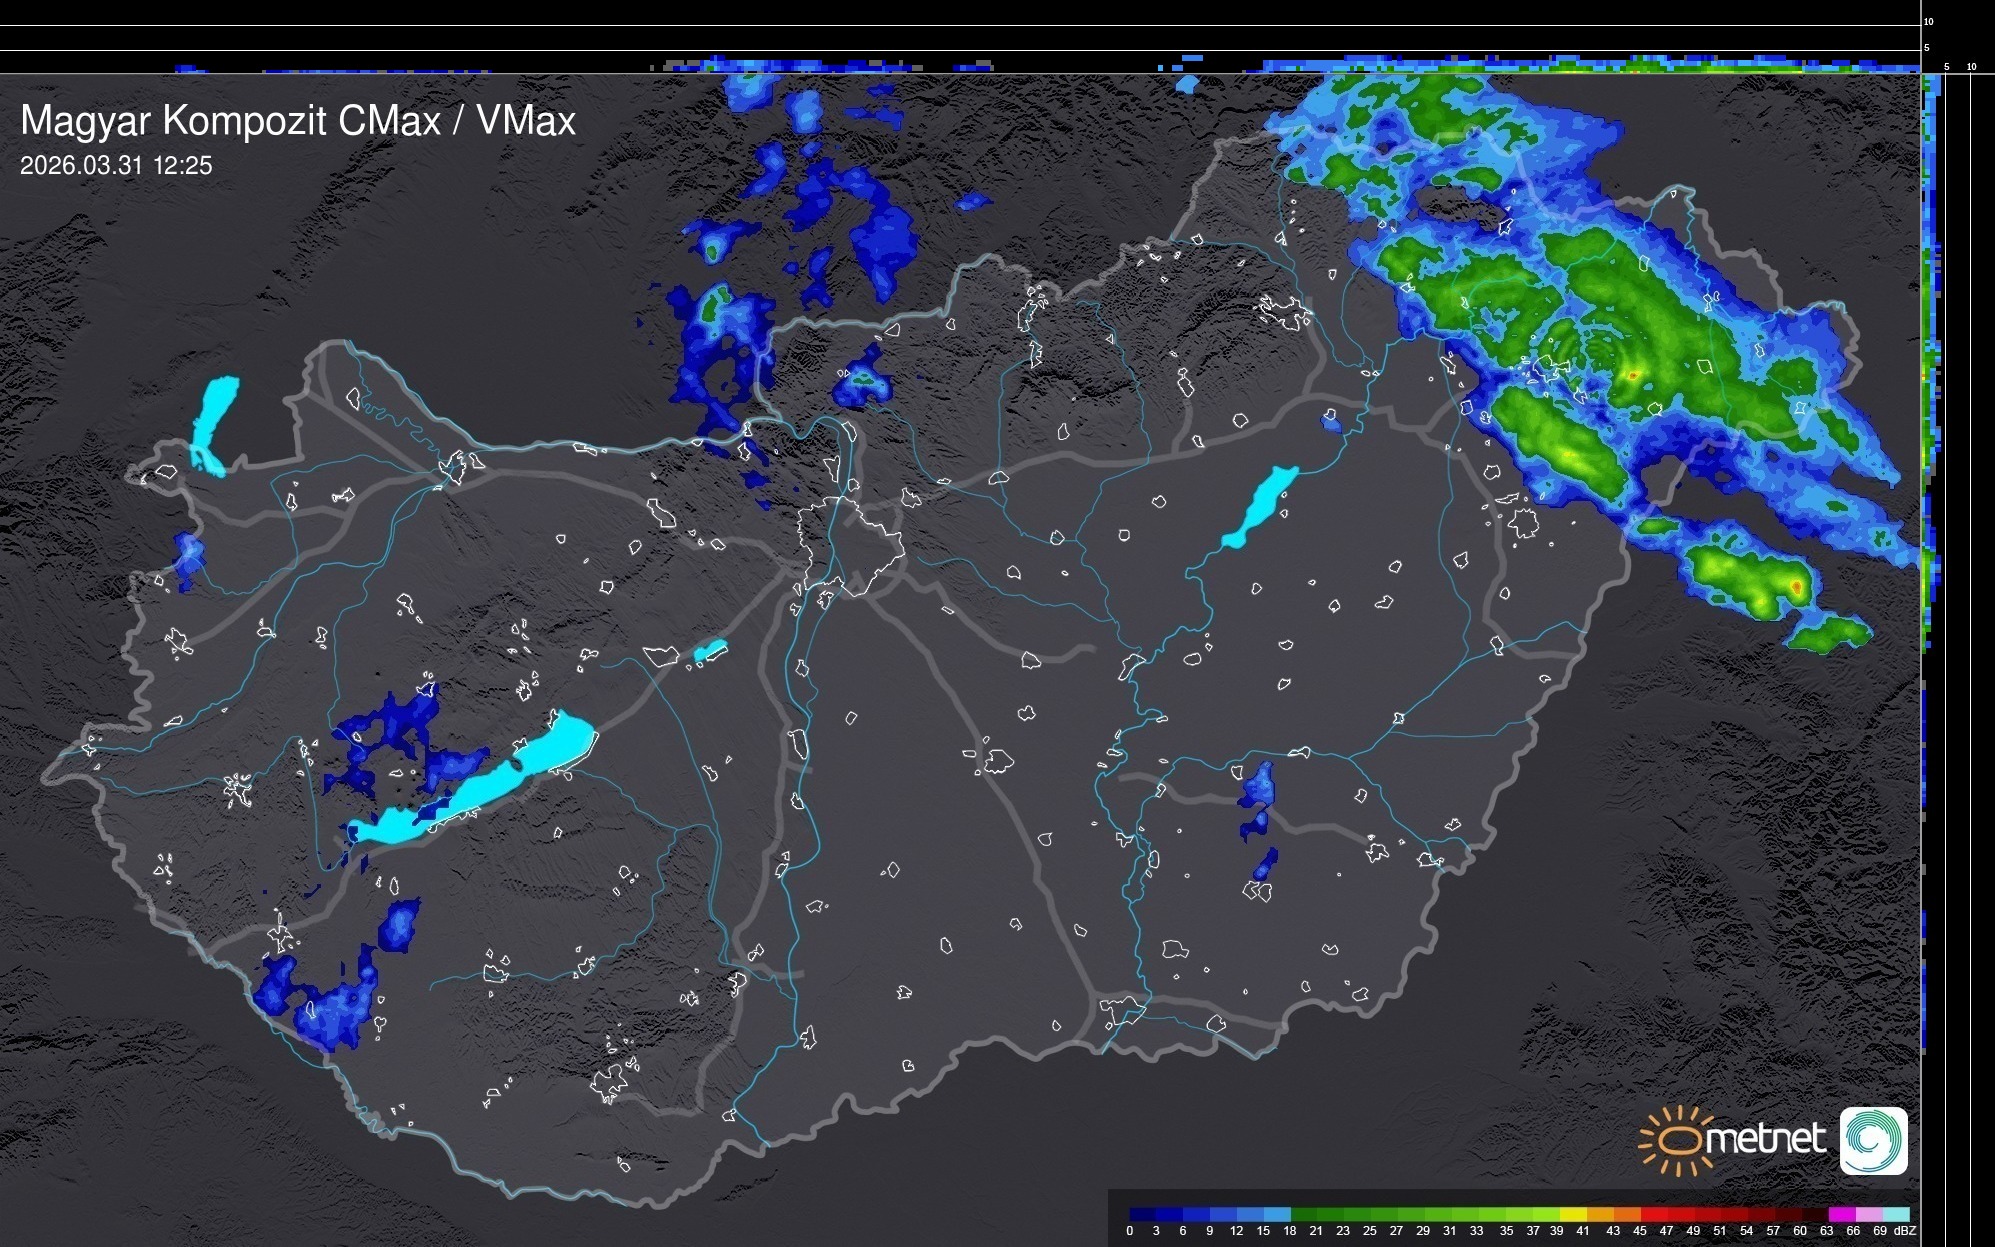Select the bright red 45 dBZ legend swatch

(1654, 1214)
